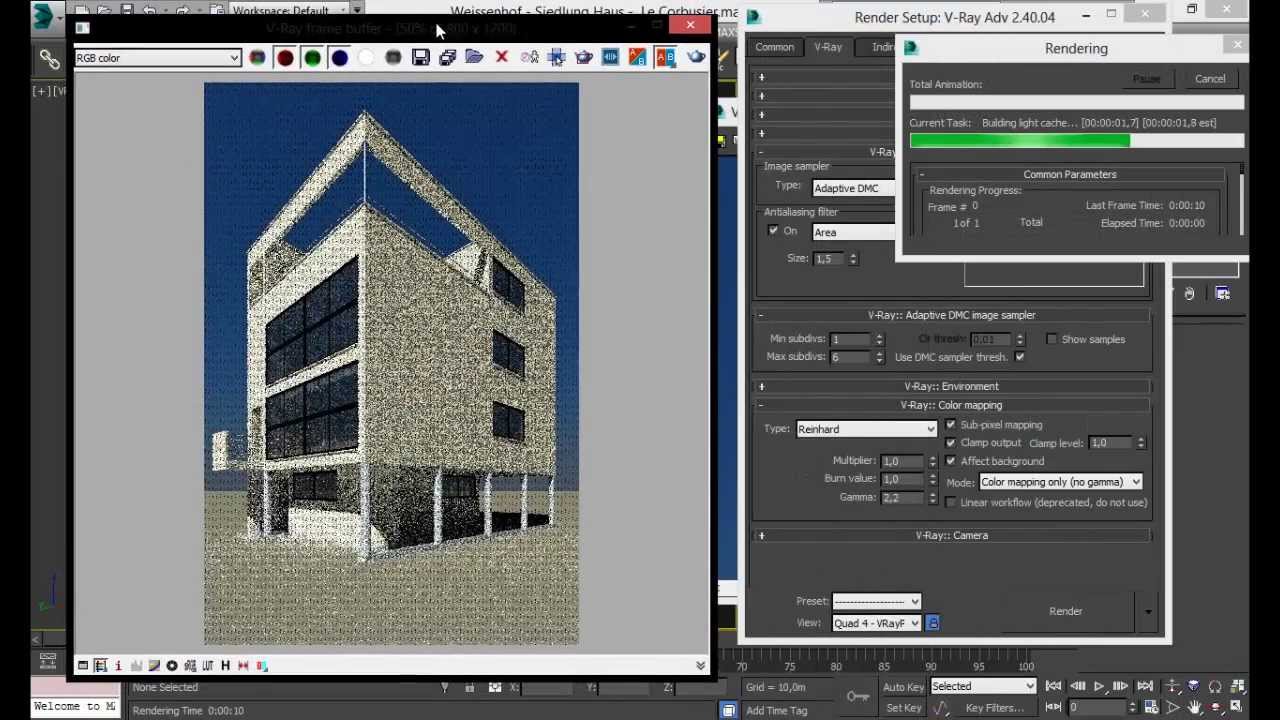Screen dimensions: 1280x720
Task: Toggle the green channel in frame buffer
Action: click(x=312, y=58)
